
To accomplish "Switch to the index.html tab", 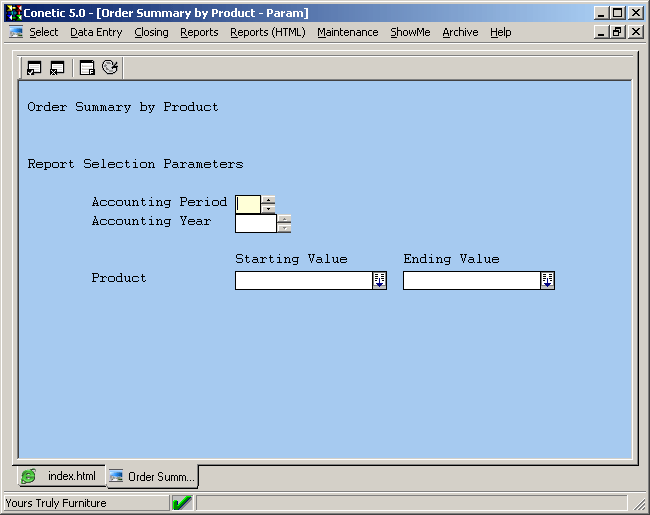I will 60,476.
